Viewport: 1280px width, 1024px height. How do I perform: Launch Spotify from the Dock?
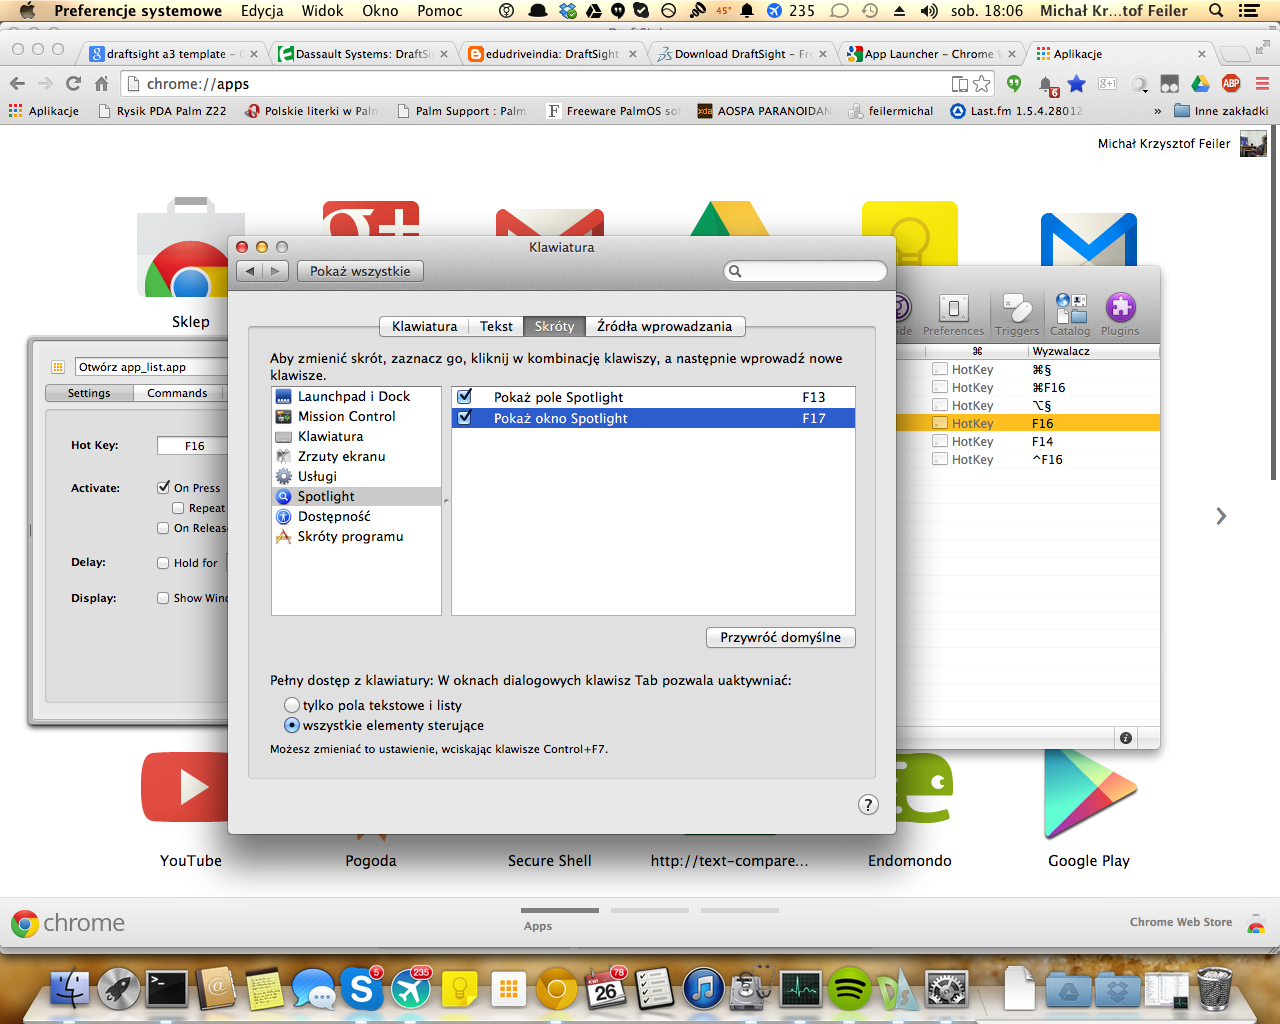pyautogui.click(x=849, y=989)
